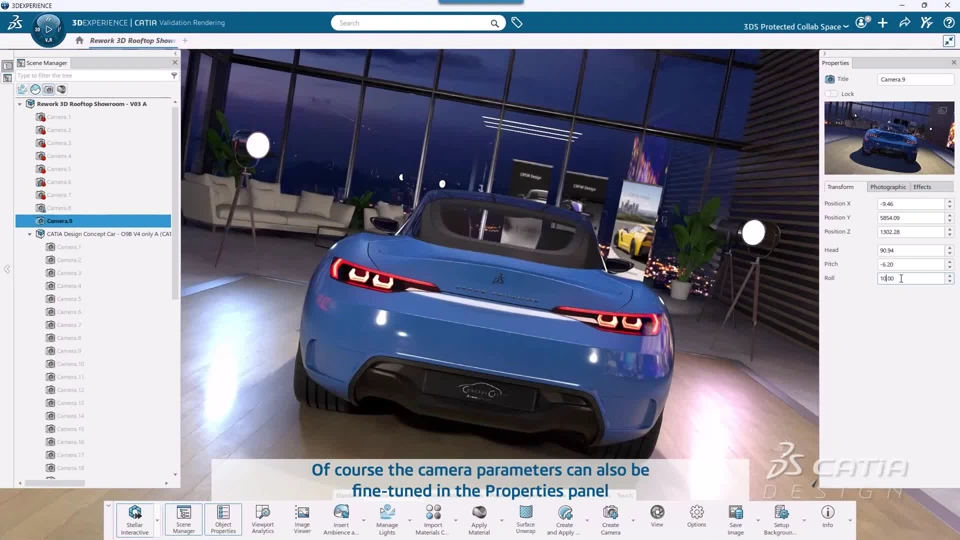This screenshot has height=540, width=960.
Task: Share content with the share arrow icon
Action: pos(905,23)
